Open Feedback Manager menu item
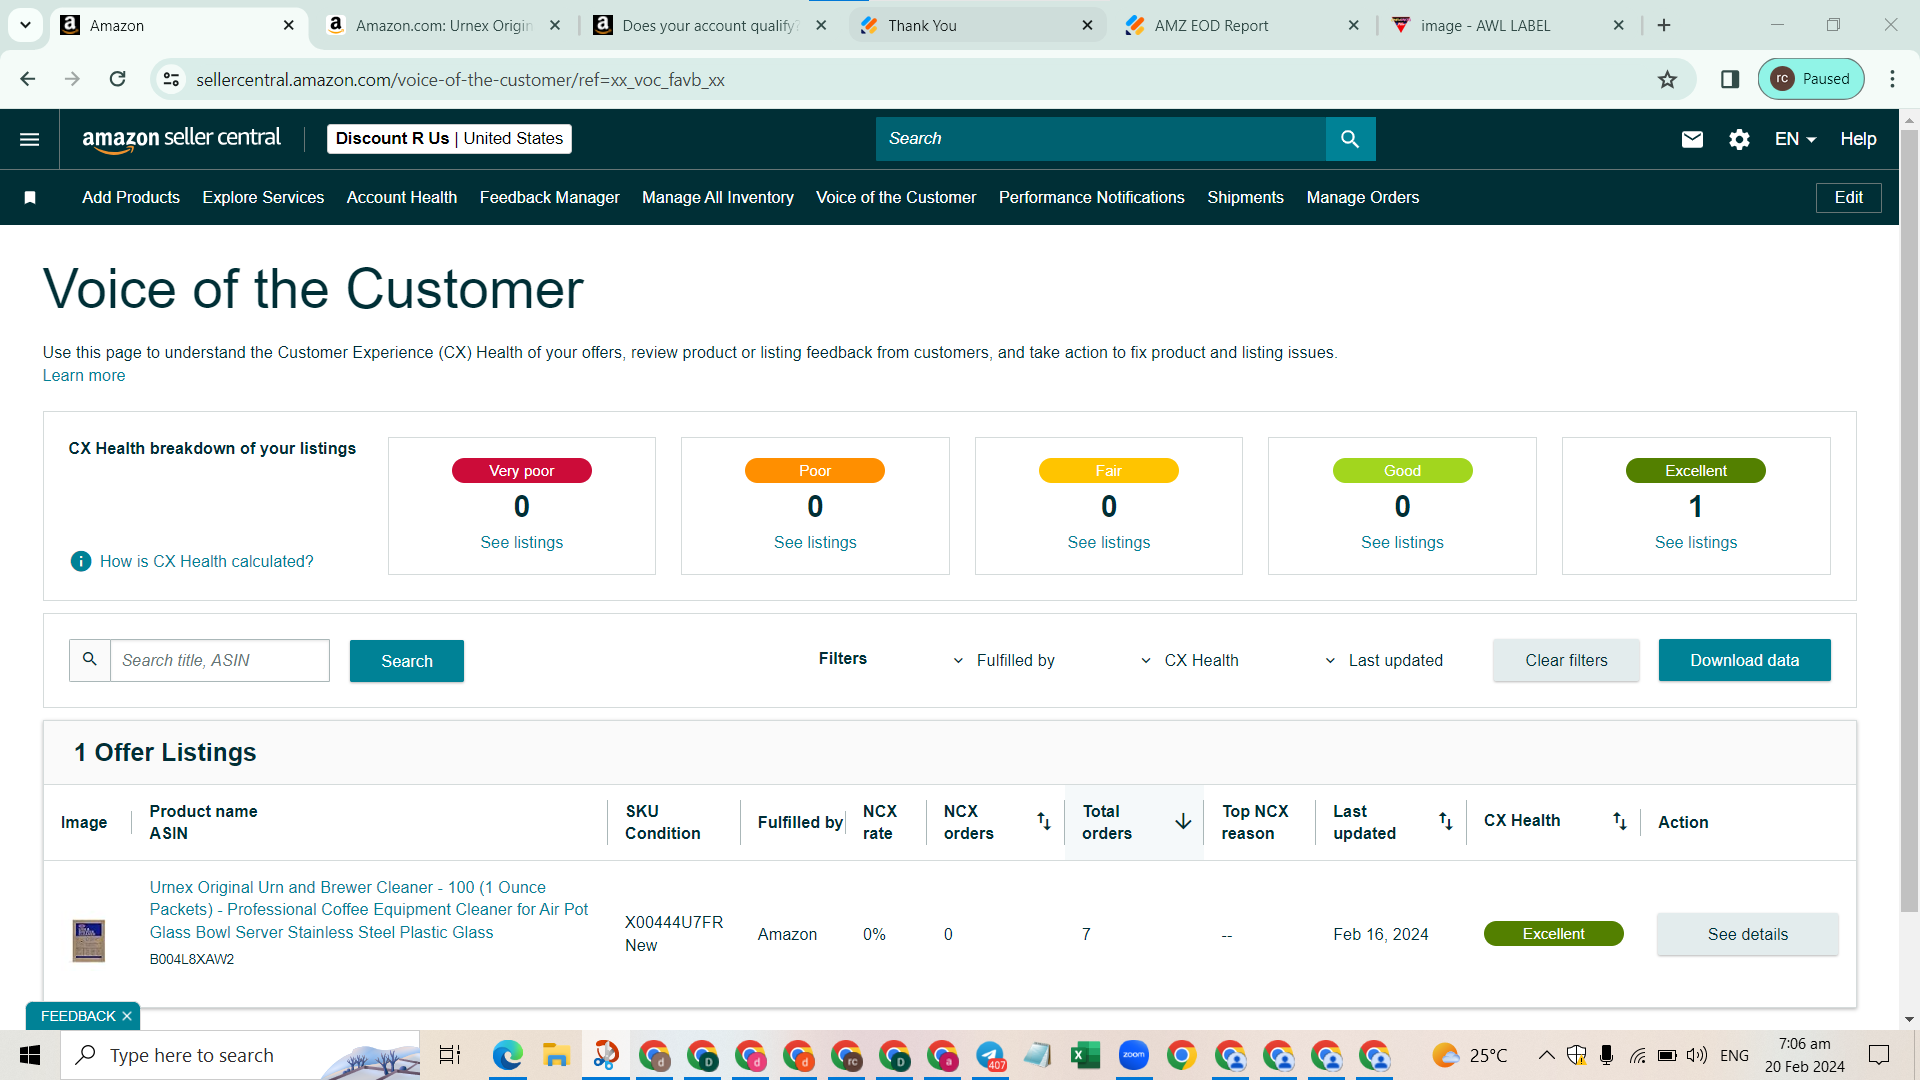Image resolution: width=1920 pixels, height=1080 pixels. pos(549,198)
